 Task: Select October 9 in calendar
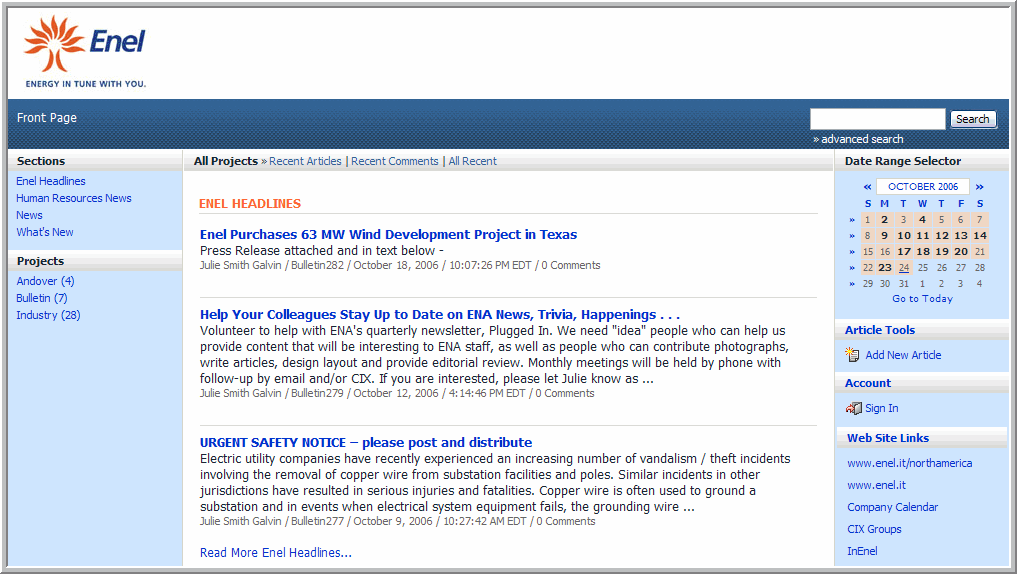(885, 235)
